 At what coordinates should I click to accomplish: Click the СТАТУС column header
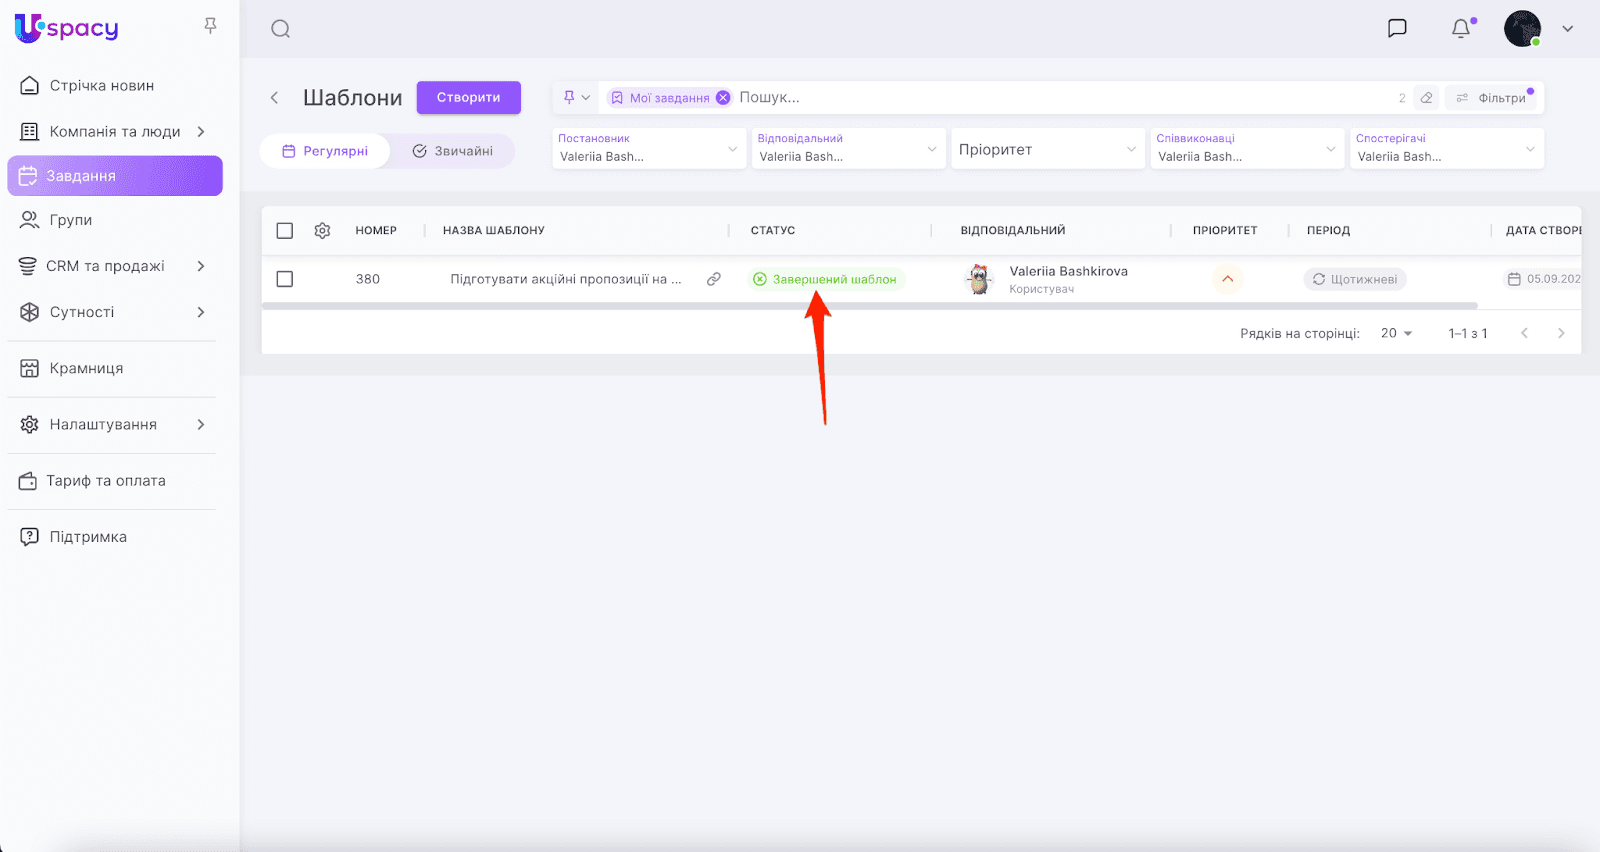[773, 231]
